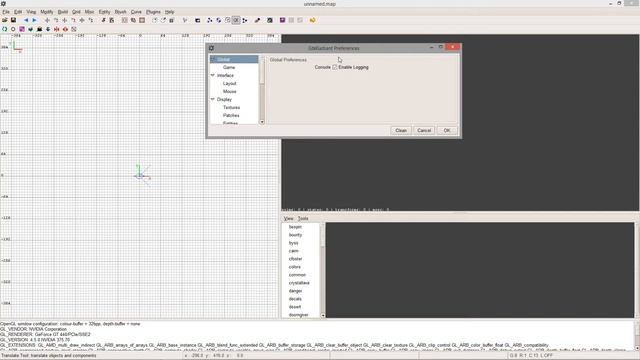Confirm preferences with the OK button

(x=447, y=130)
